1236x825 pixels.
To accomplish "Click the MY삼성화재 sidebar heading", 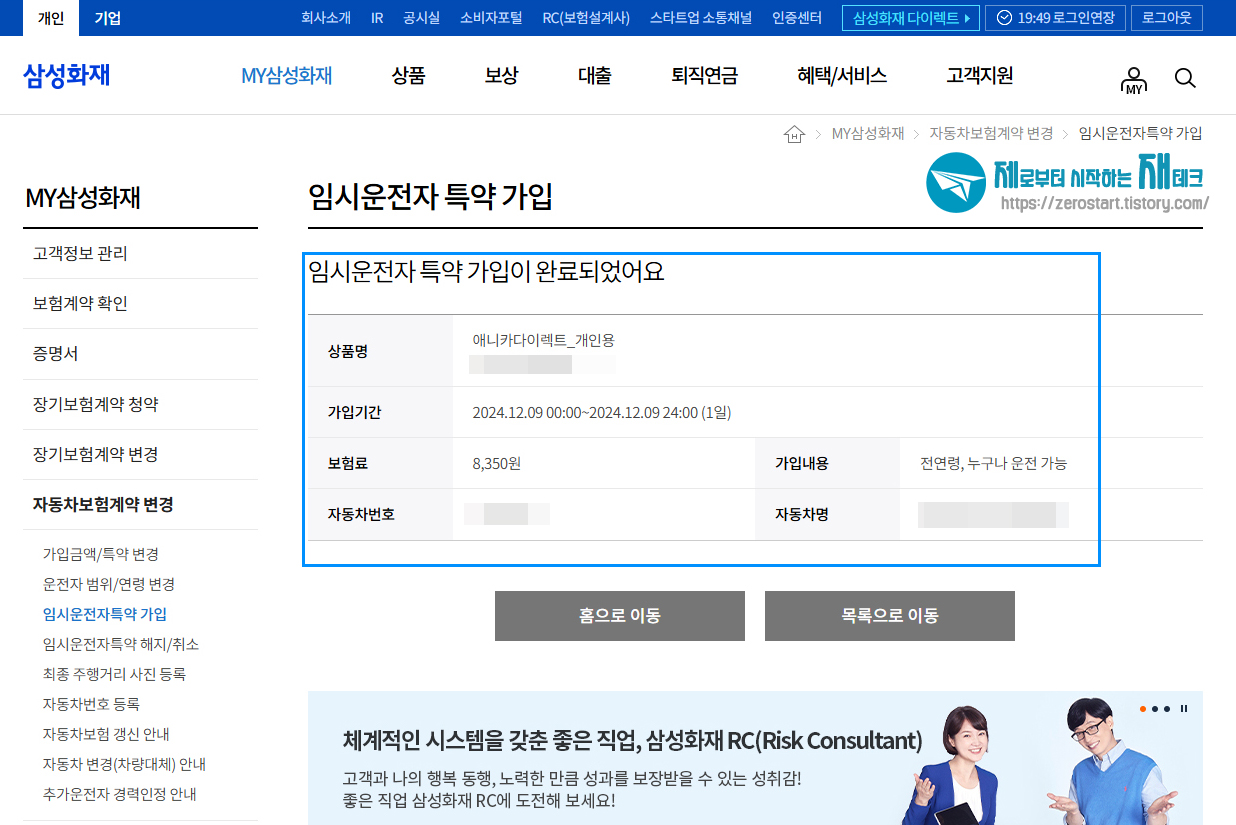I will (x=83, y=198).
